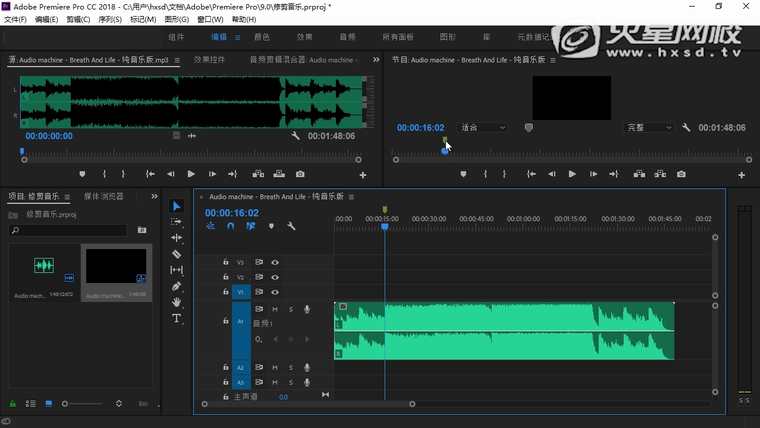The width and height of the screenshot is (760, 428).
Task: Pick the Pen tool
Action: pyautogui.click(x=177, y=286)
